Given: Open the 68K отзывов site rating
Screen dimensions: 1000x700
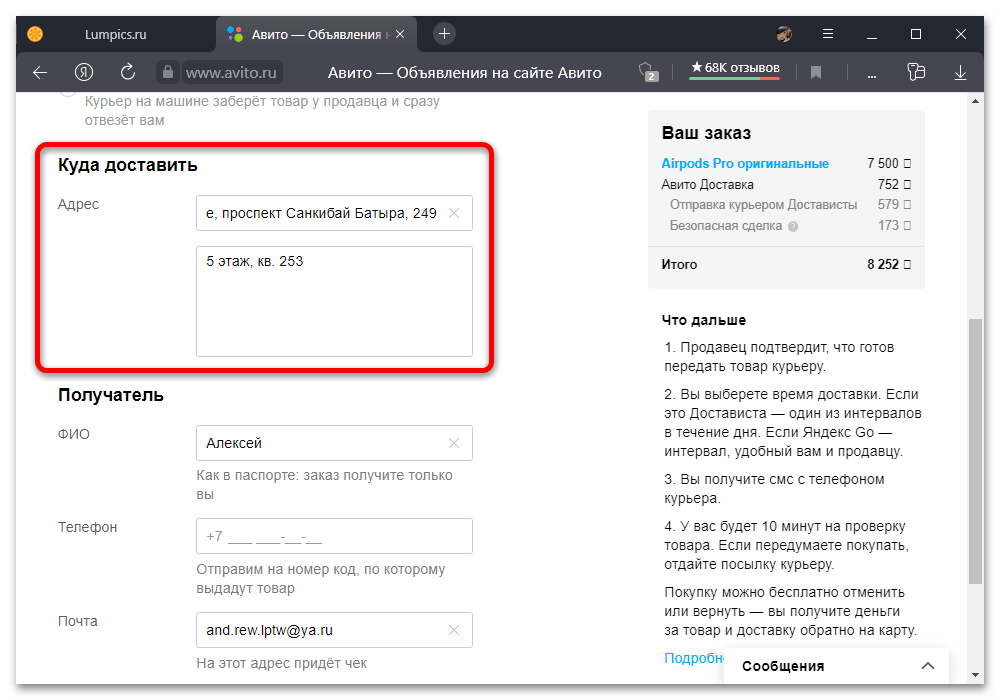Looking at the screenshot, I should point(735,69).
